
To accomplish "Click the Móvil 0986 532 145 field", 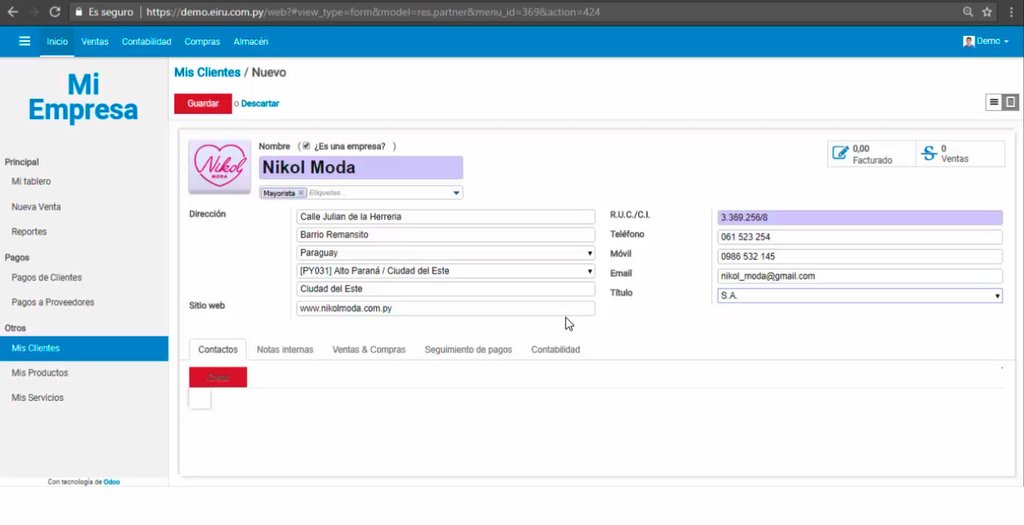I will coord(859,257).
